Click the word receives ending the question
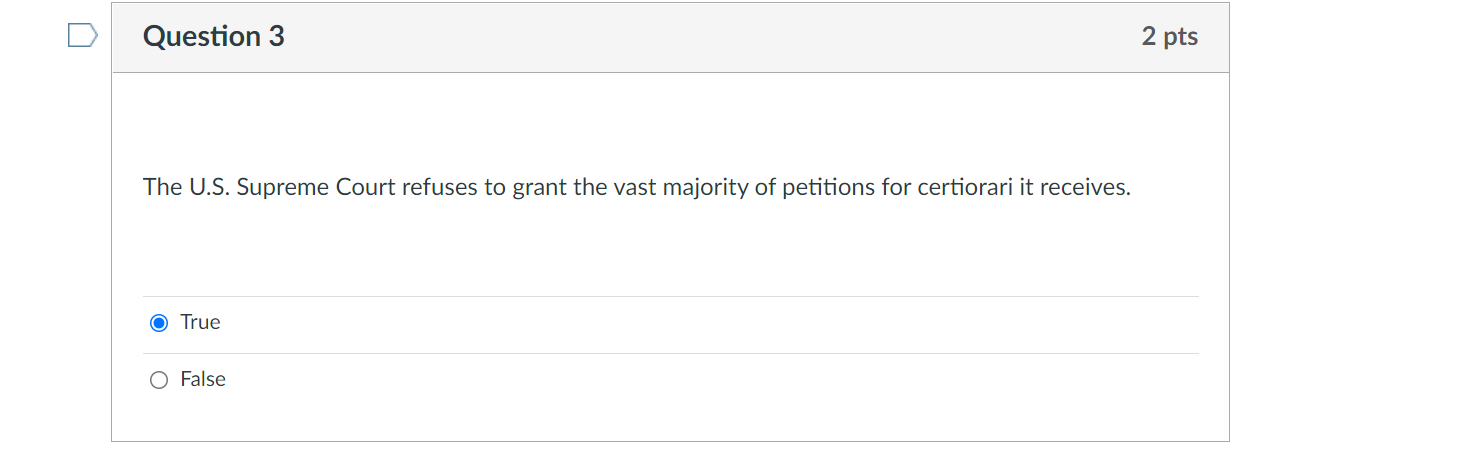Screen dimensions: 1465x472 (x=1085, y=188)
